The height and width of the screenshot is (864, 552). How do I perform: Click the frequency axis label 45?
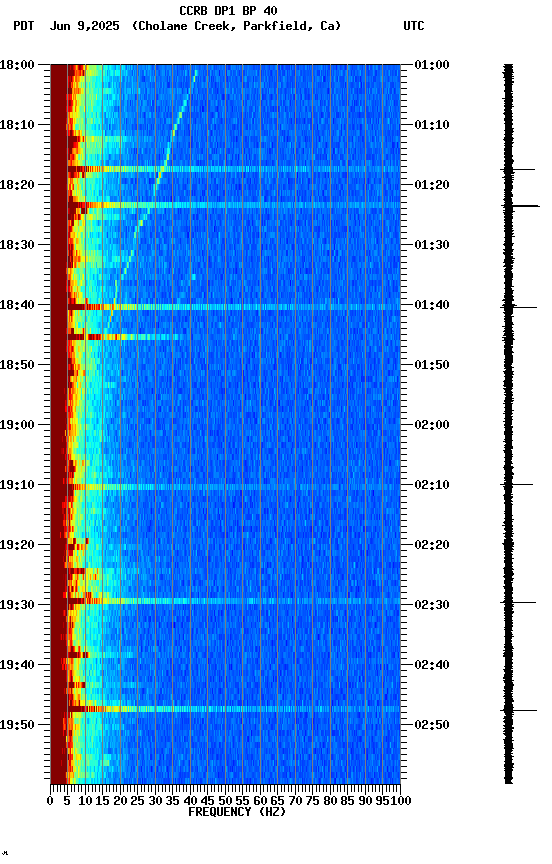[208, 801]
